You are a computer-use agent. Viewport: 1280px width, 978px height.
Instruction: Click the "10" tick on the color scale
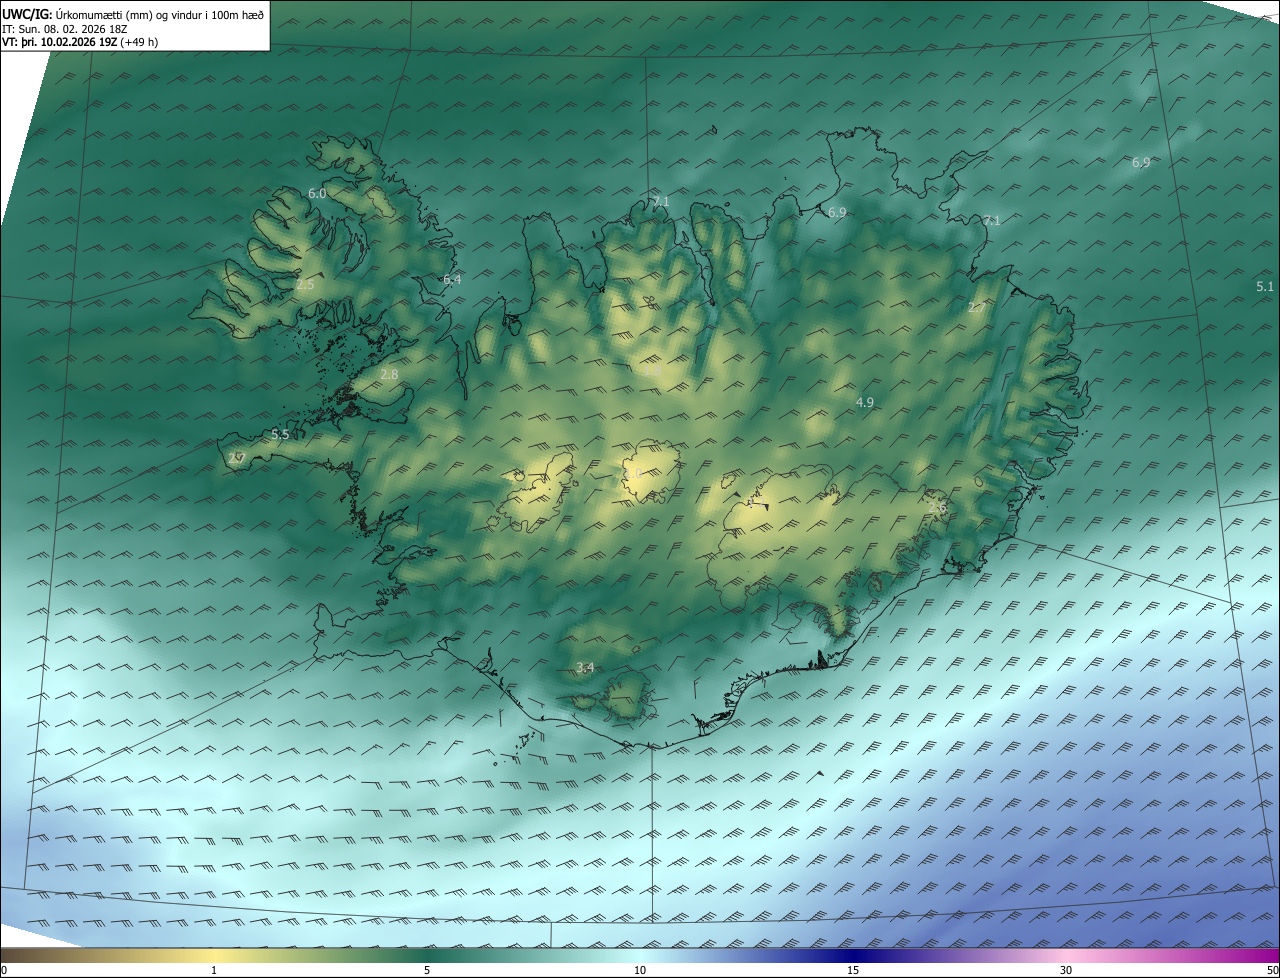(640, 970)
